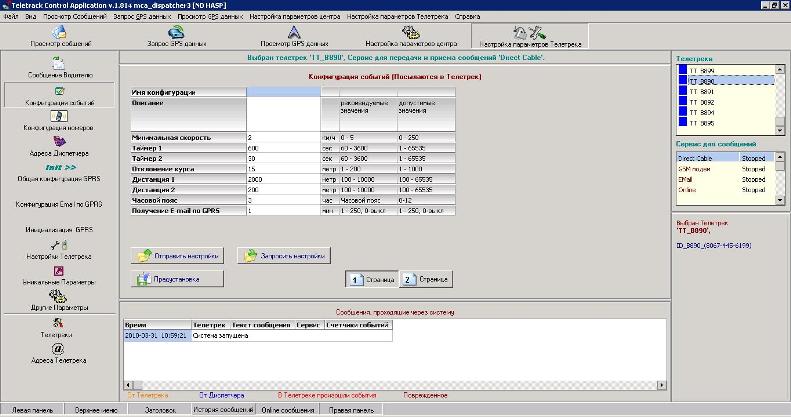Click the Имя конфигурации input field

(283, 92)
